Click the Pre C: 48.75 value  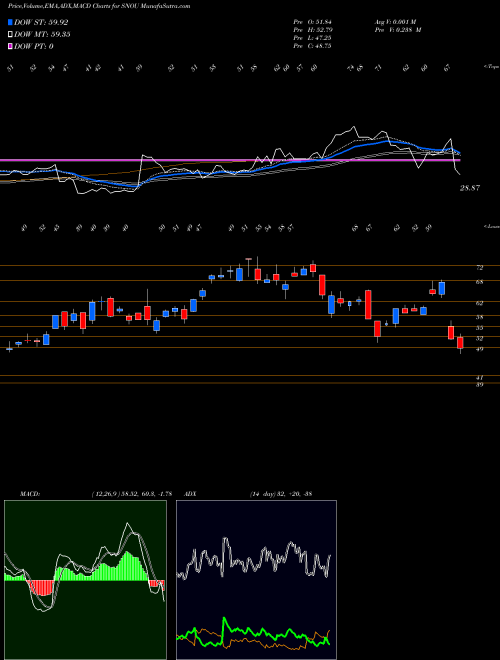[312, 46]
